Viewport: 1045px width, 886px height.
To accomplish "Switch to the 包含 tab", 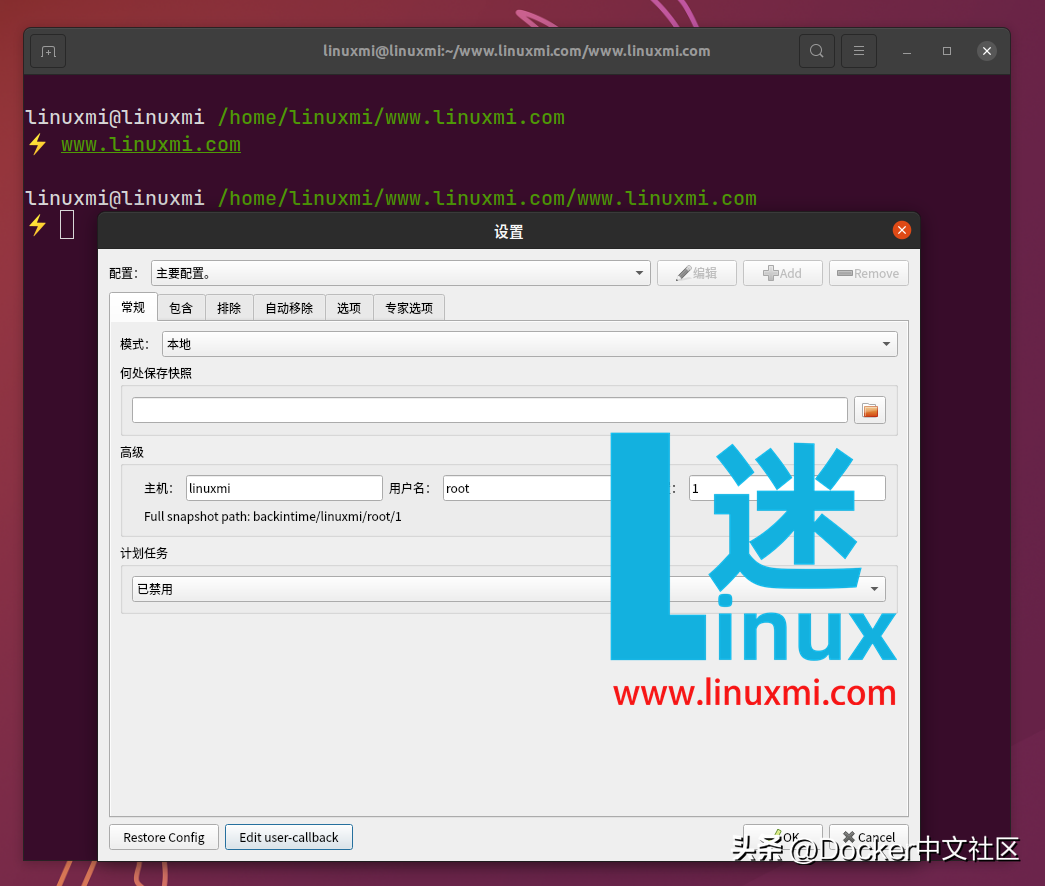I will tap(181, 308).
